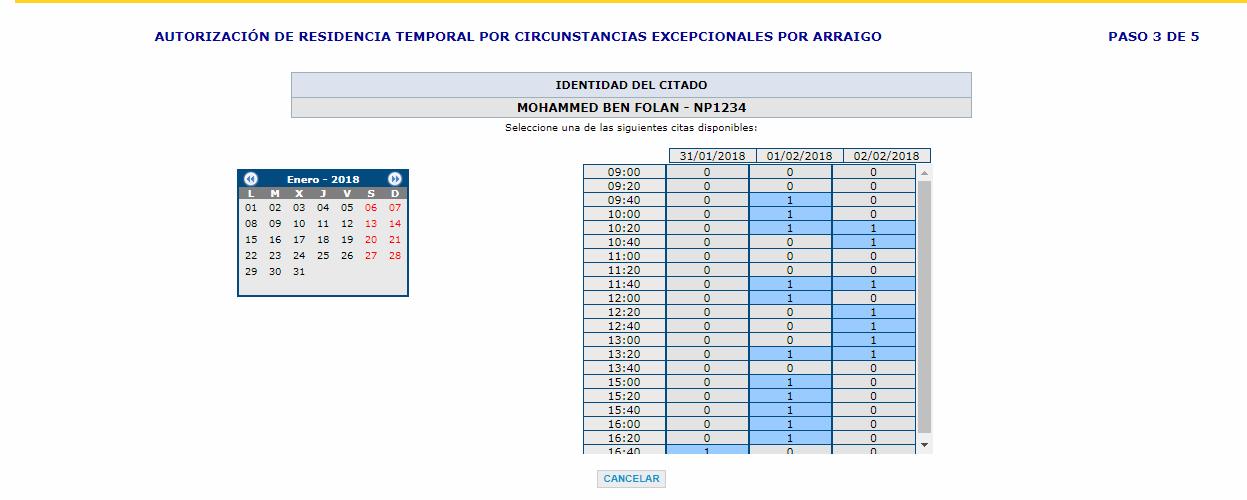The width and height of the screenshot is (1247, 500).
Task: Choose the 15:00 slot on 01/02/2018
Action: tap(790, 382)
